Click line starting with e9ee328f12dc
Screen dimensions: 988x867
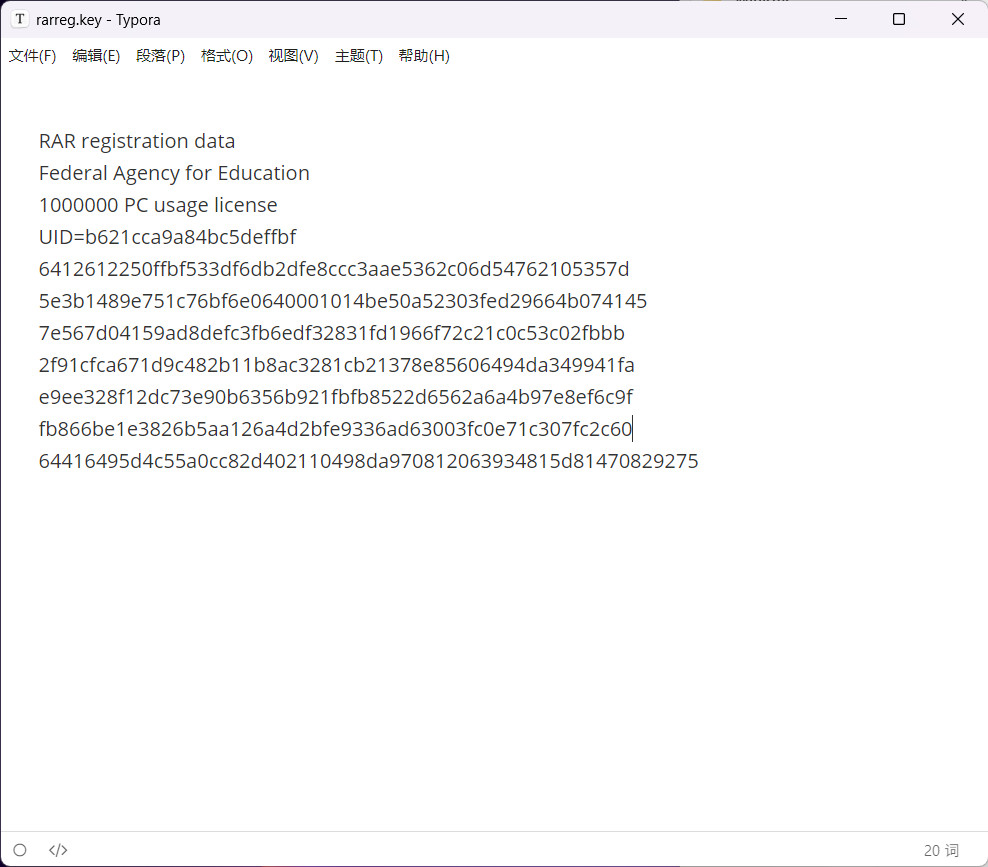click(x=336, y=398)
